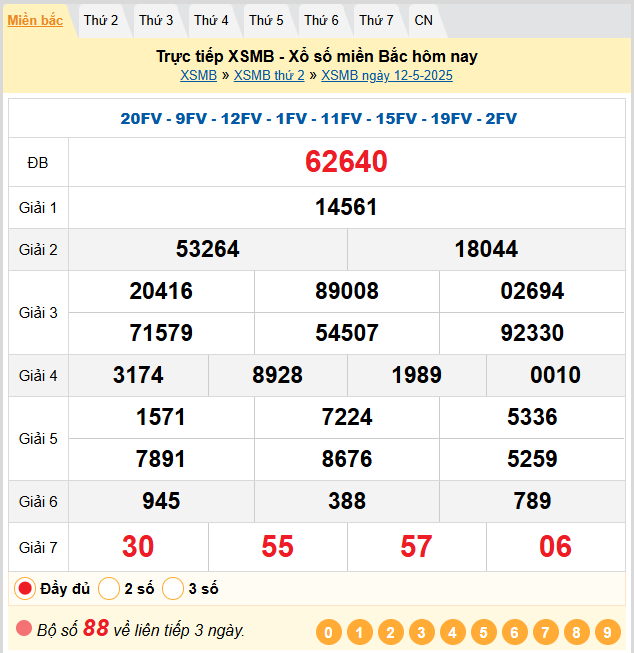Click the Giải 3 number 02694
634x653 pixels.
coord(532,291)
